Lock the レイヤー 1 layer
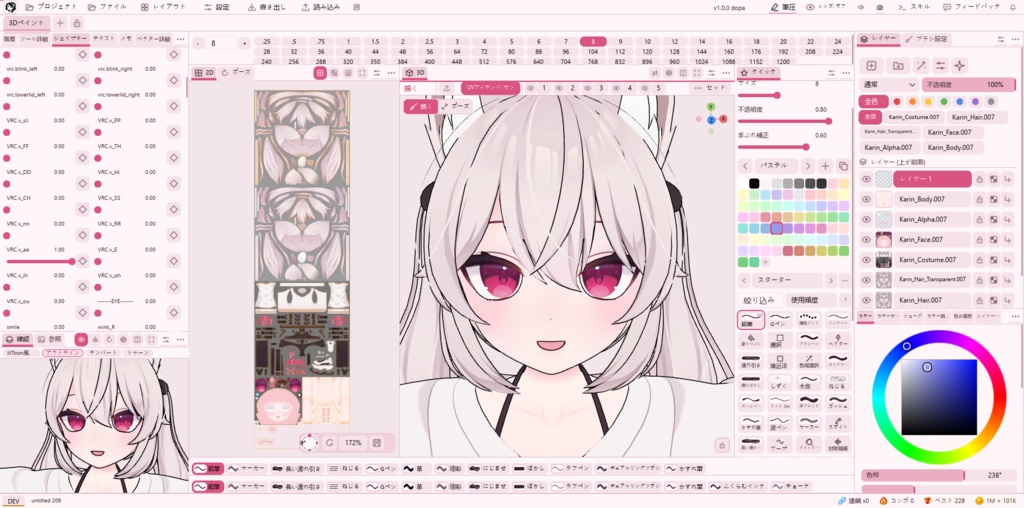 coord(980,179)
